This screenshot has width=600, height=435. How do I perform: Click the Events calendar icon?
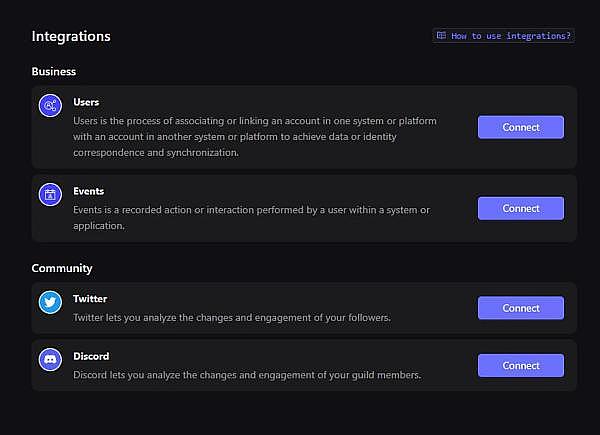(51, 194)
